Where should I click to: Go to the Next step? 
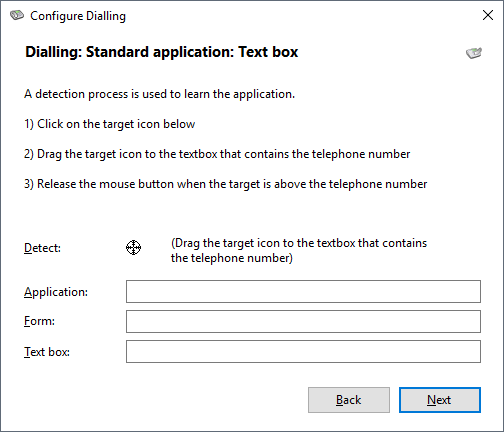(440, 400)
